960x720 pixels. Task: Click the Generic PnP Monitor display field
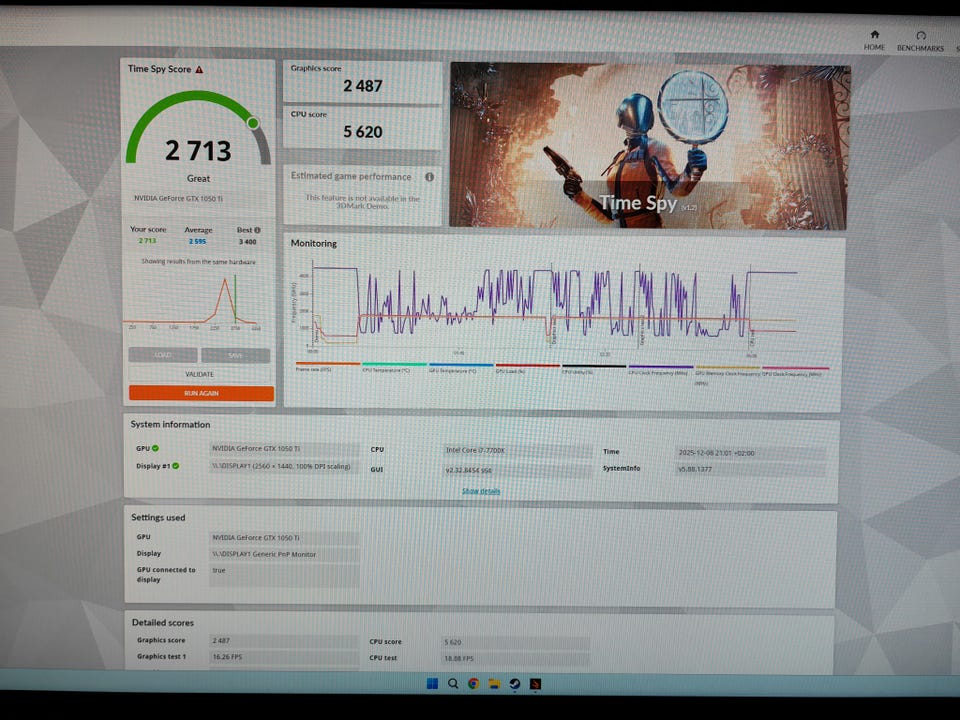coord(284,554)
